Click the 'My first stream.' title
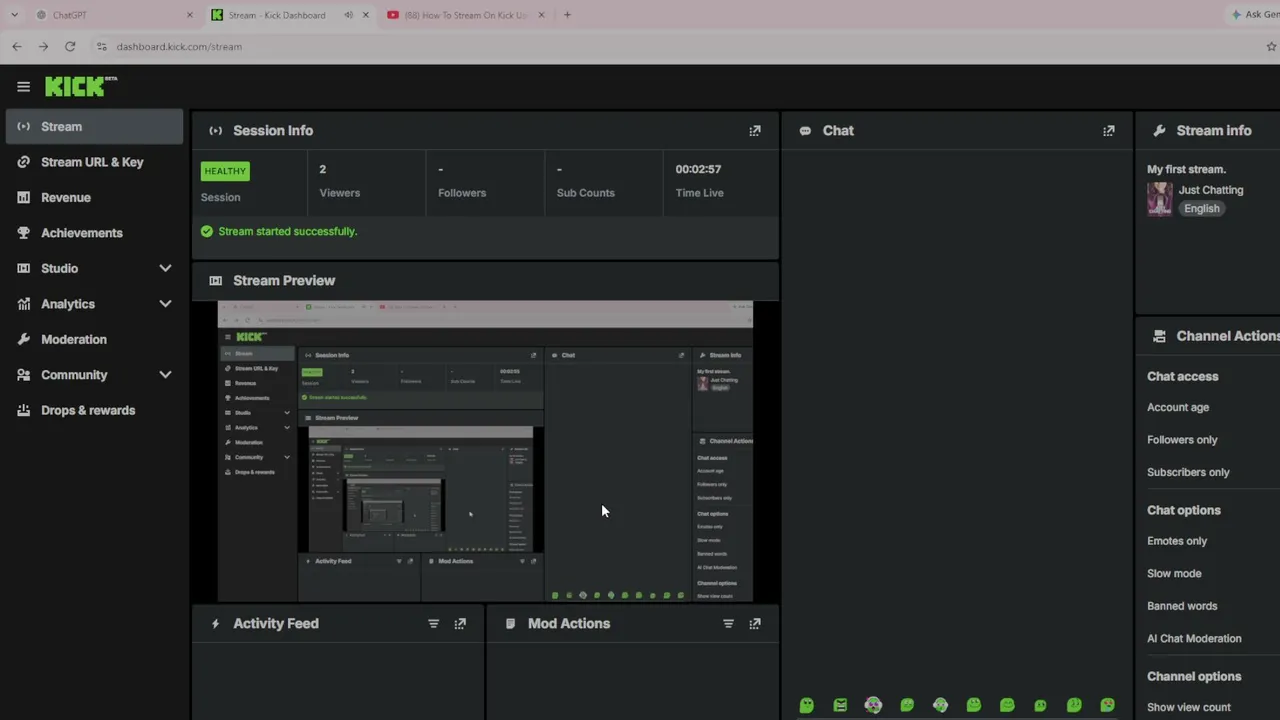Image resolution: width=1280 pixels, height=720 pixels. click(x=1186, y=170)
